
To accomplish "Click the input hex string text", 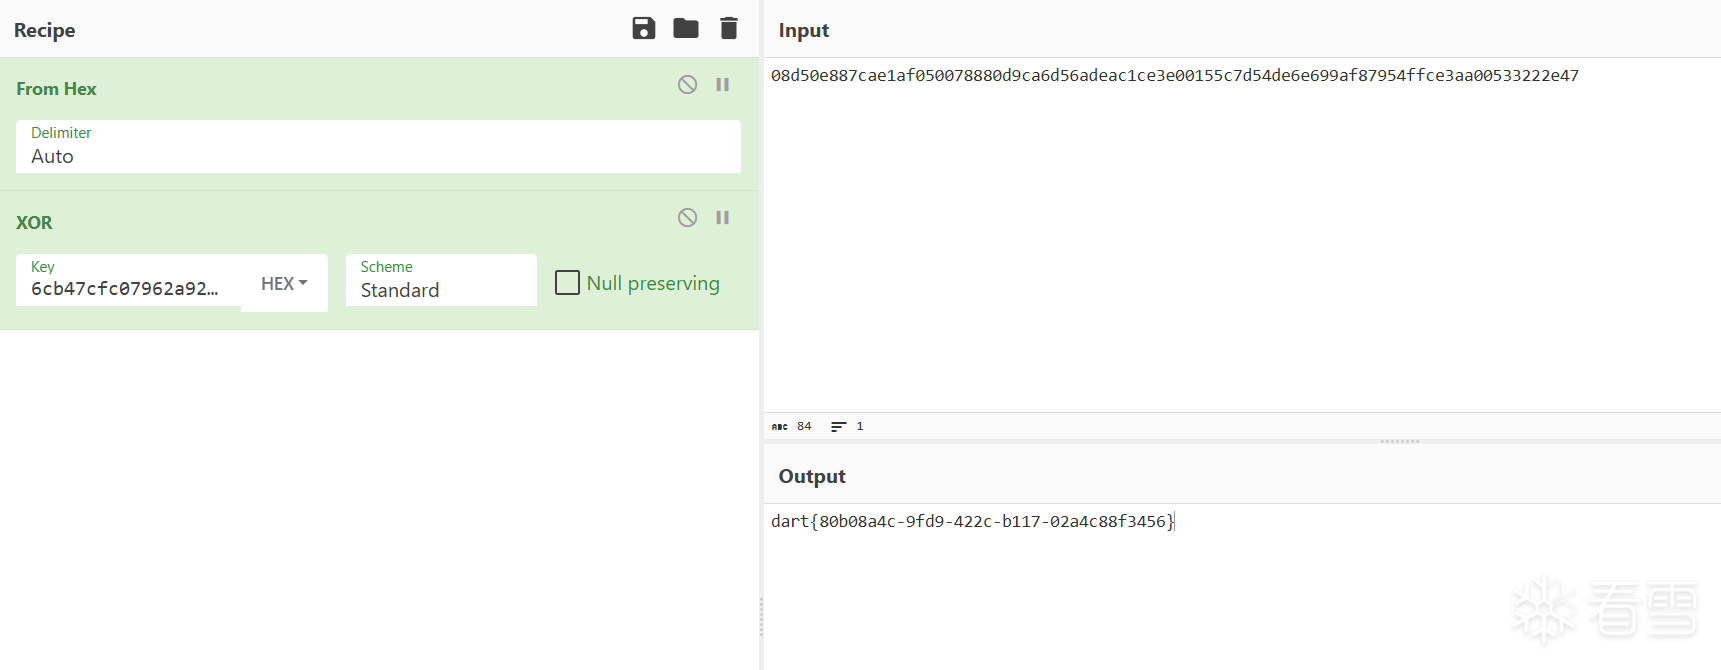I will [x=1174, y=76].
